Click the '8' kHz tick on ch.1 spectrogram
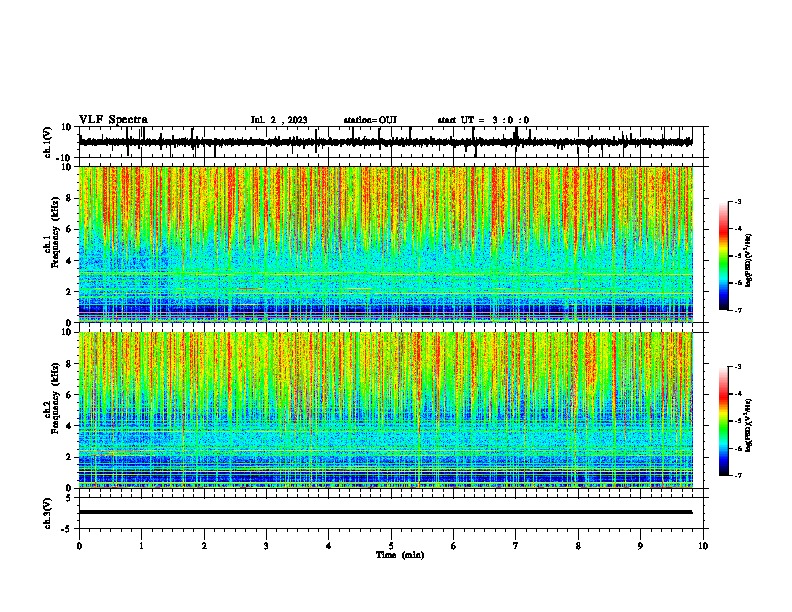The width and height of the screenshot is (792, 612). pos(70,198)
